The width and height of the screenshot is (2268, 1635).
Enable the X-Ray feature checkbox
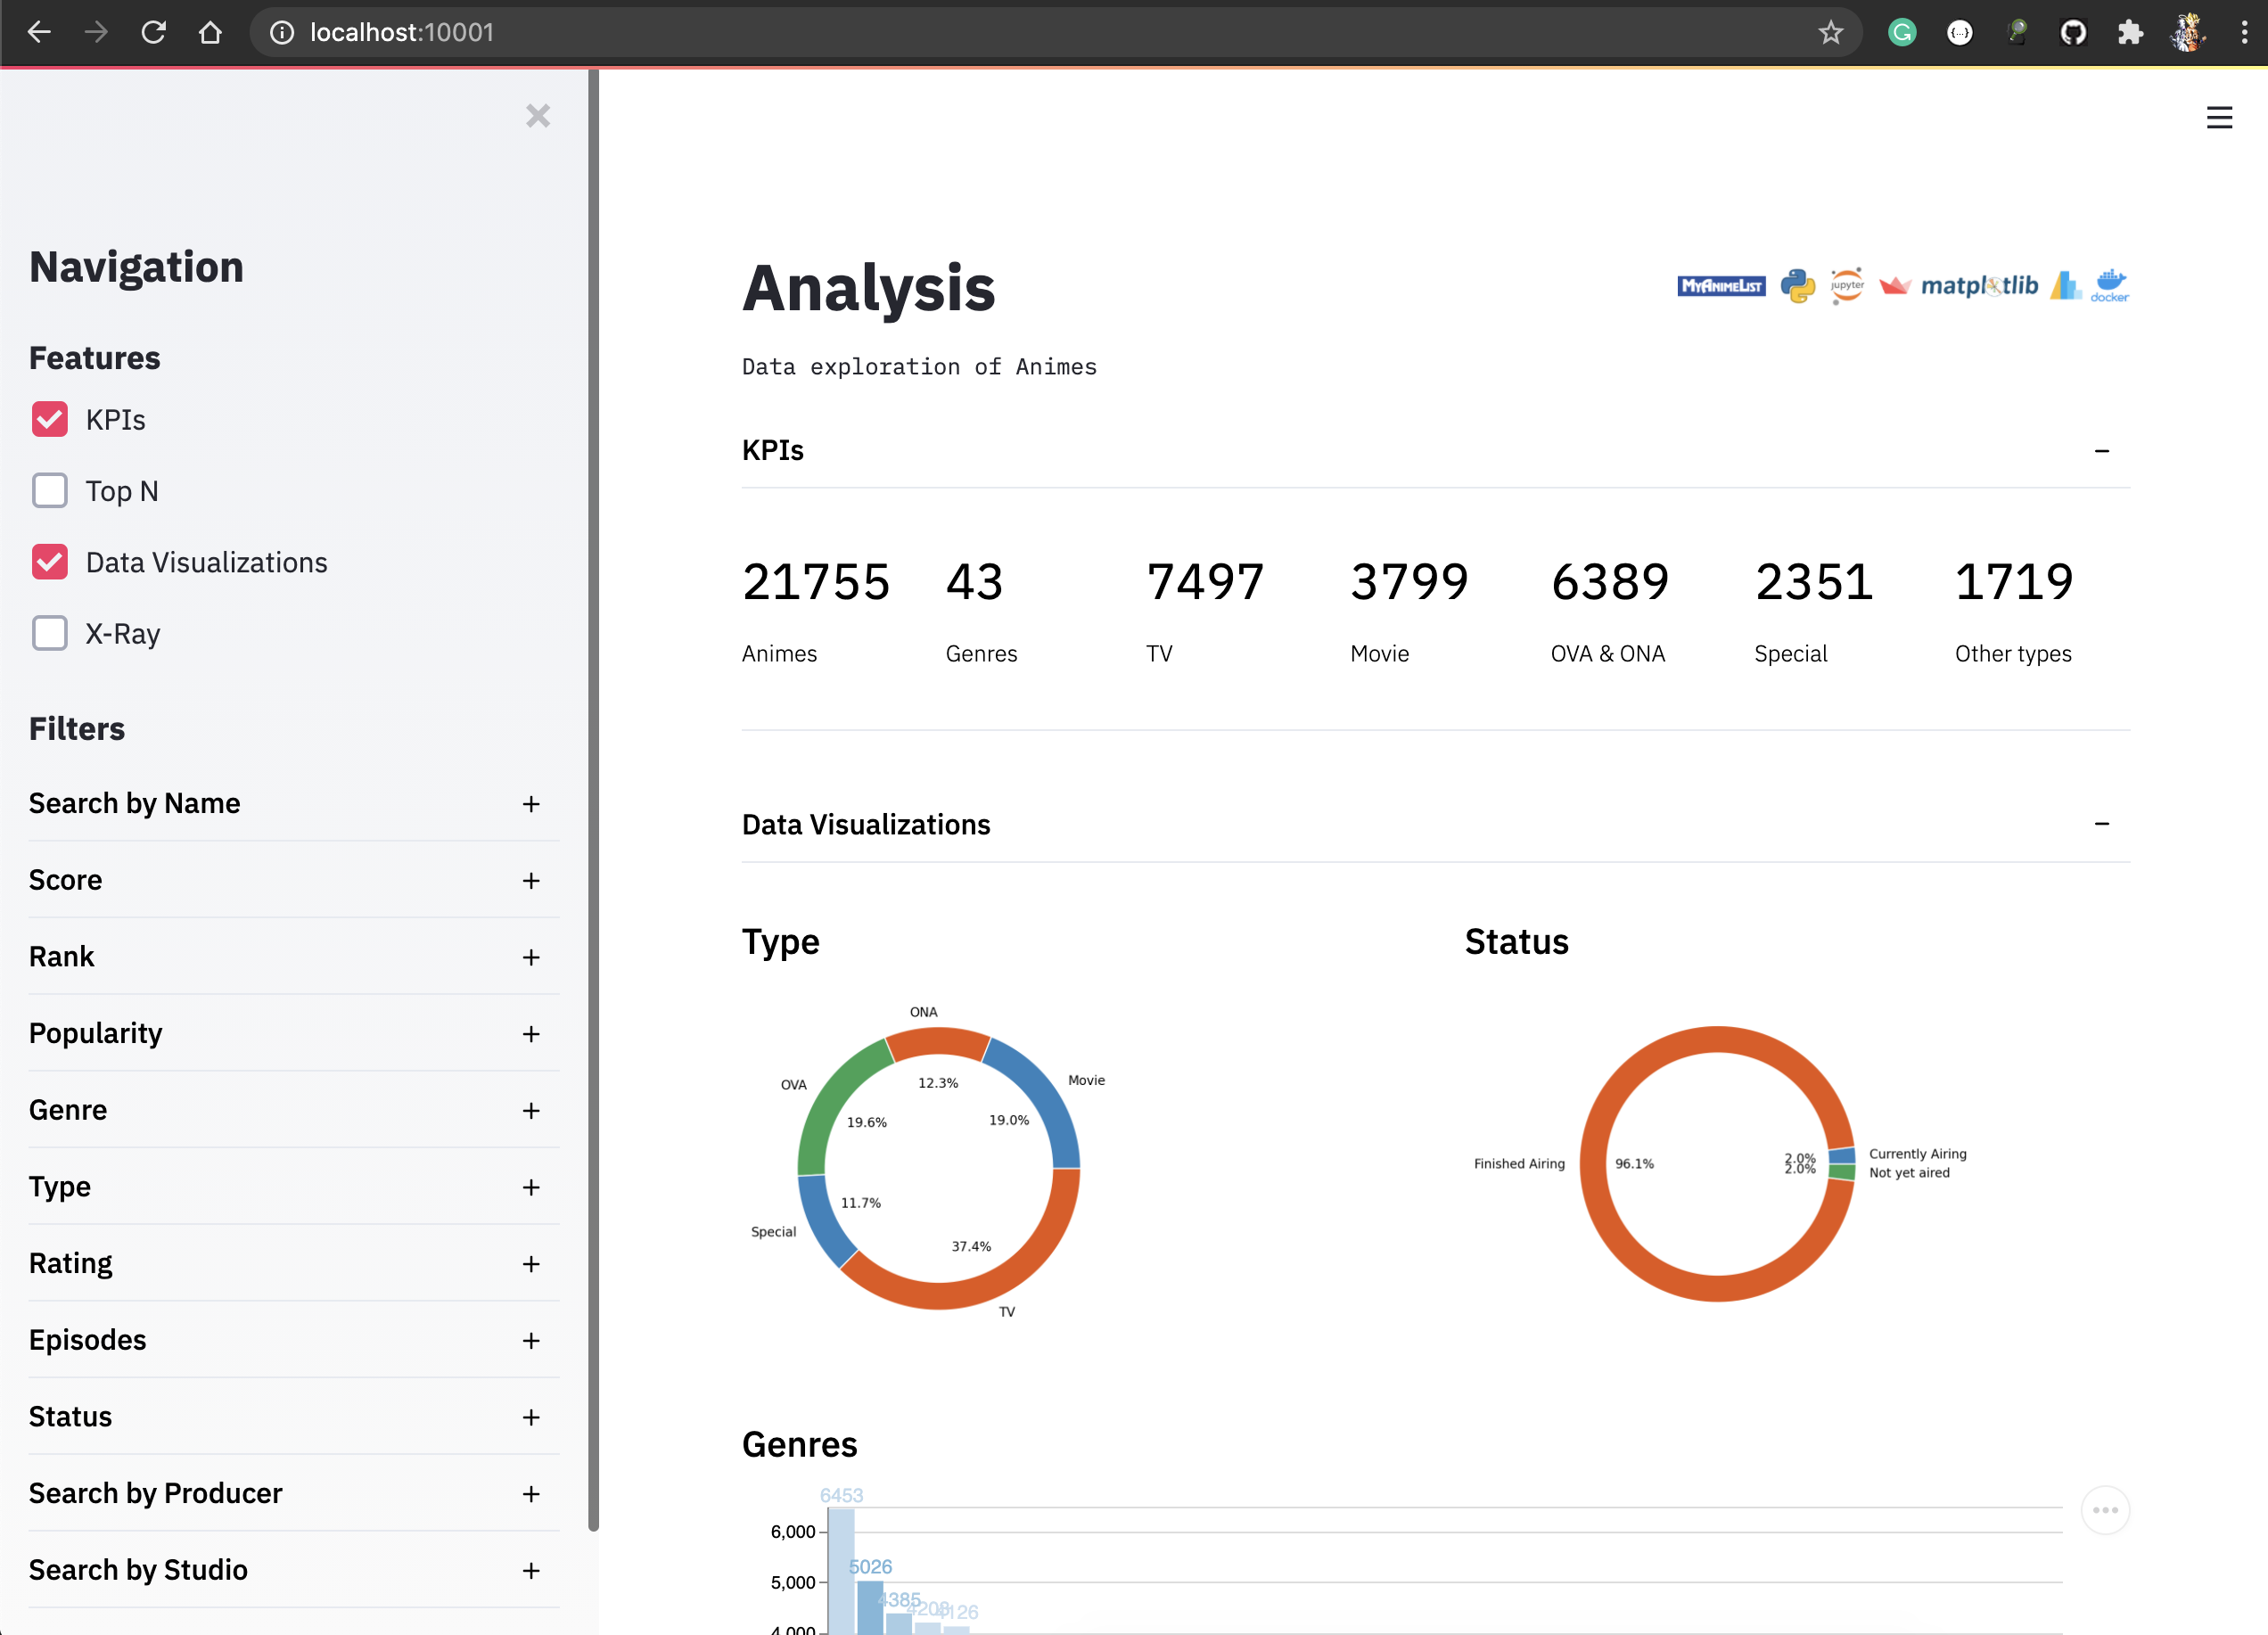click(49, 633)
